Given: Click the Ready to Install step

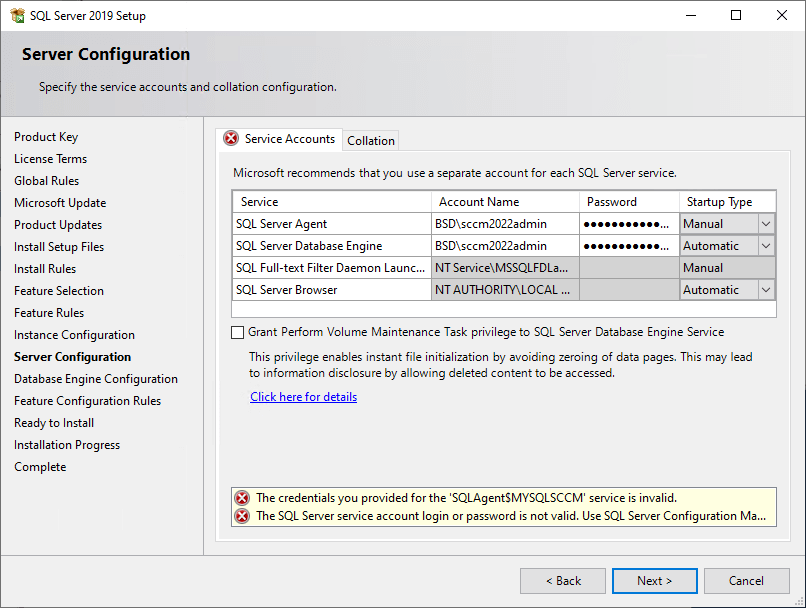Looking at the screenshot, I should tap(54, 423).
